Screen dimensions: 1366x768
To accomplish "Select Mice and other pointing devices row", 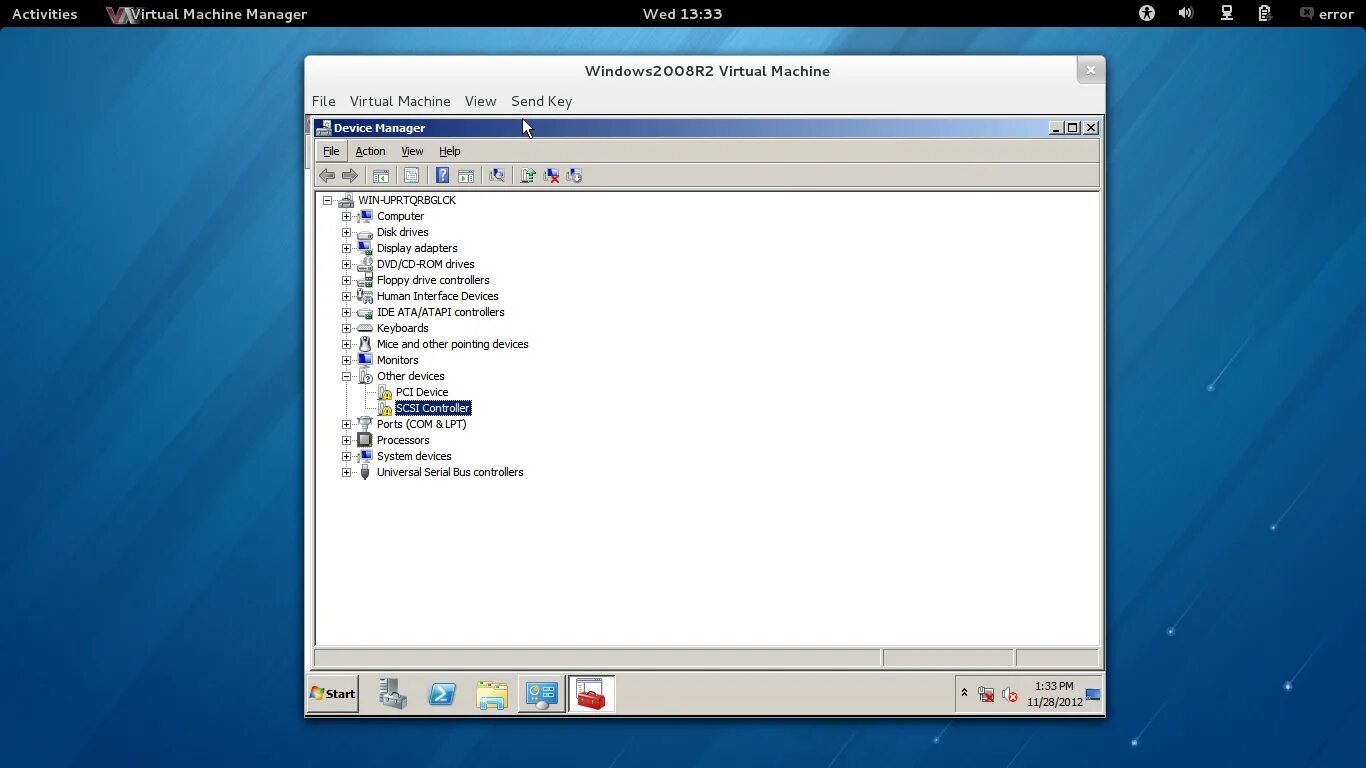I will [x=452, y=344].
